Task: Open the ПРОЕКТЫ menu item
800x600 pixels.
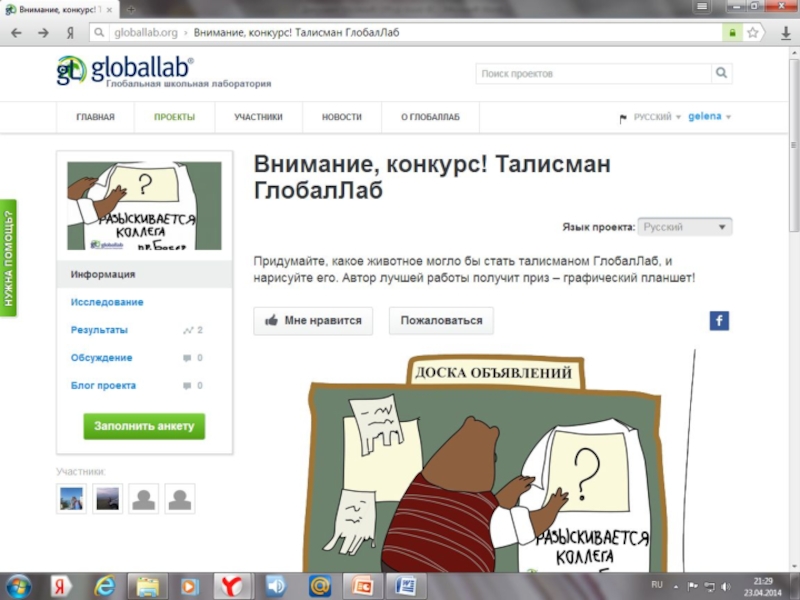Action: pos(174,117)
